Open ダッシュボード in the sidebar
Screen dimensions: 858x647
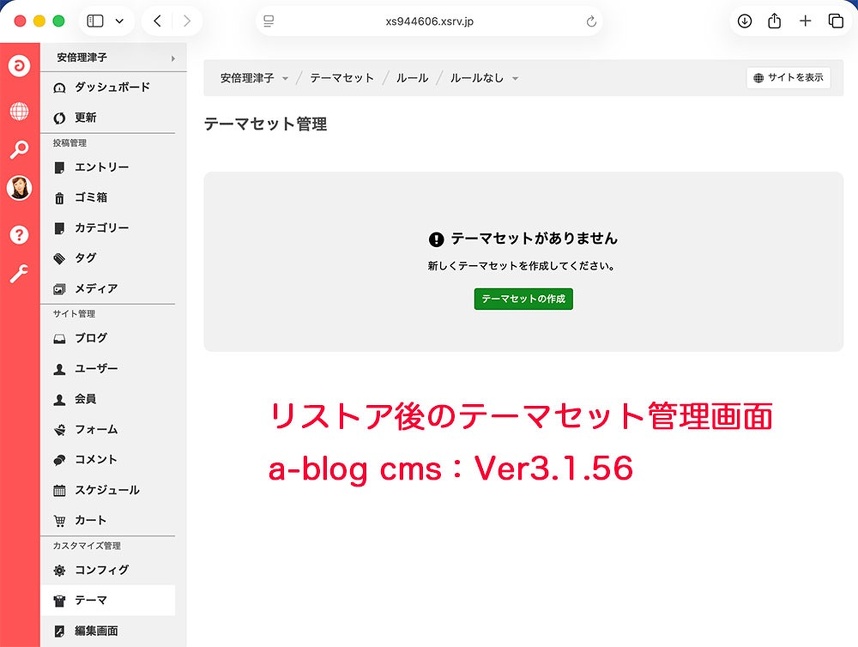coord(112,88)
